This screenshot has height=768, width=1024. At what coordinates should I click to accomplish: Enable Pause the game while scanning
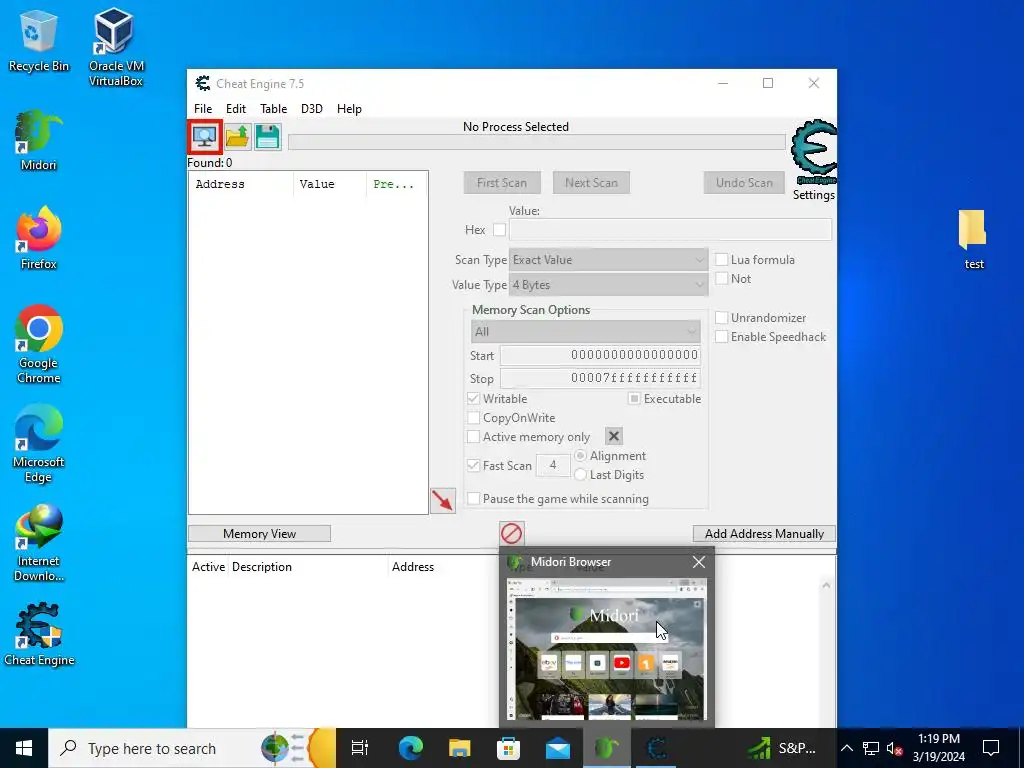(x=473, y=498)
